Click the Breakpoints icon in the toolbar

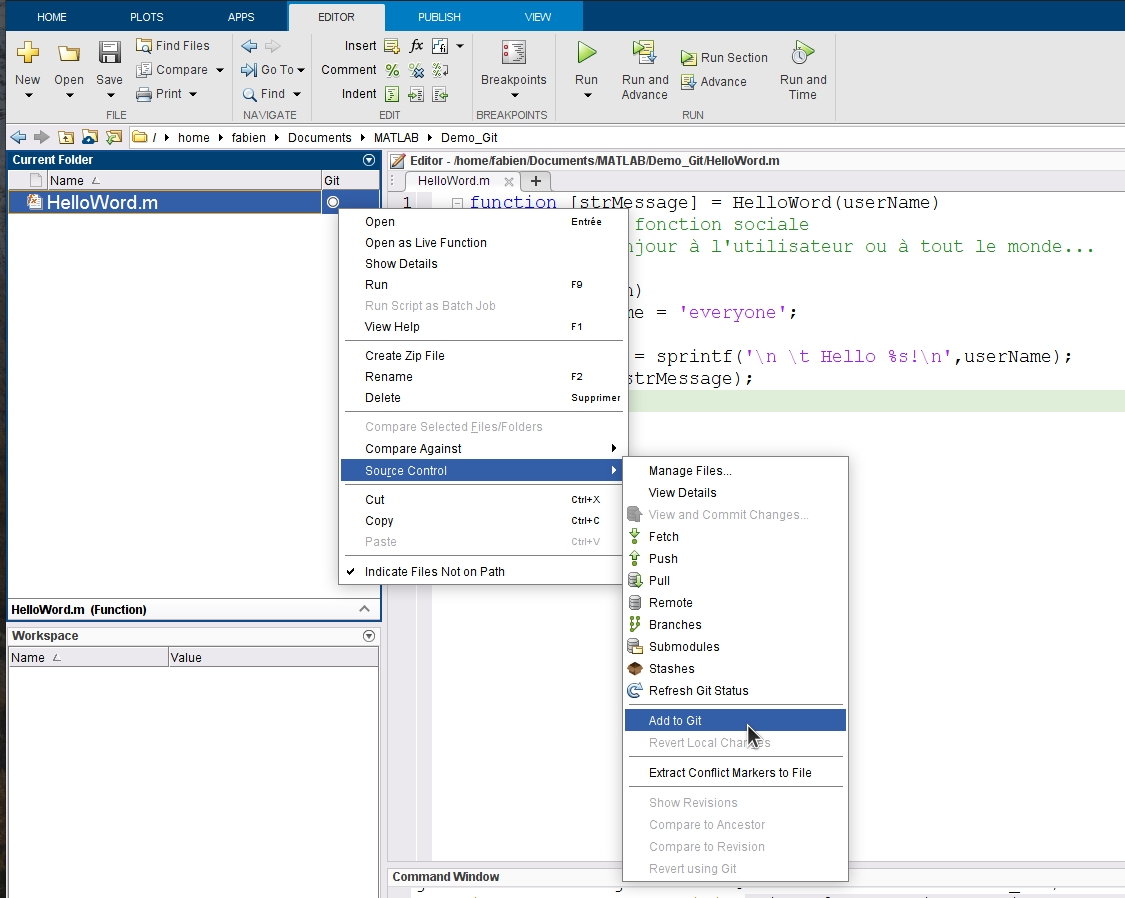(x=514, y=54)
